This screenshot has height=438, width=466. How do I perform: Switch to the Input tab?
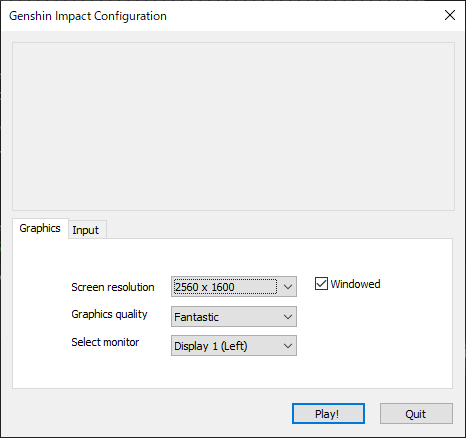pos(86,230)
